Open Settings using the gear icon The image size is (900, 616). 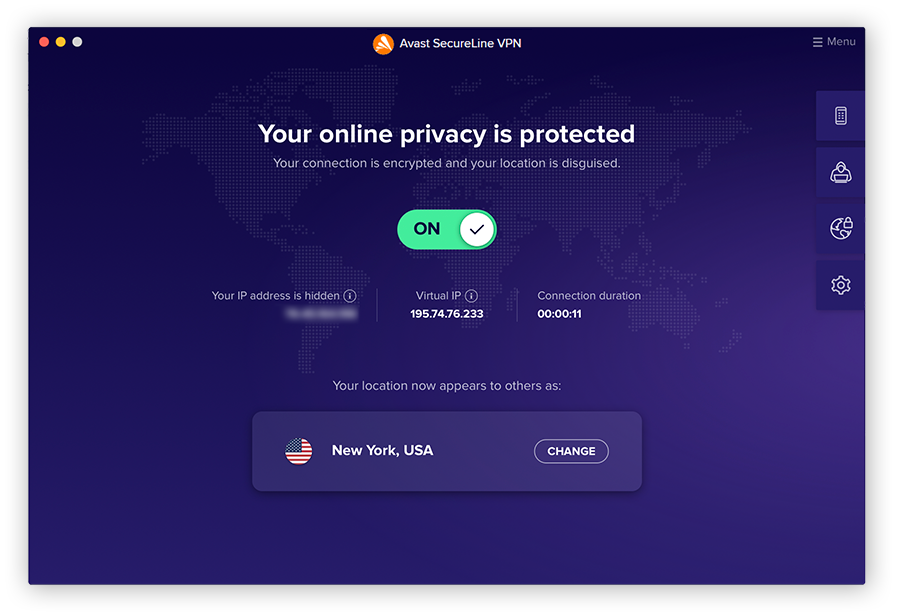840,284
